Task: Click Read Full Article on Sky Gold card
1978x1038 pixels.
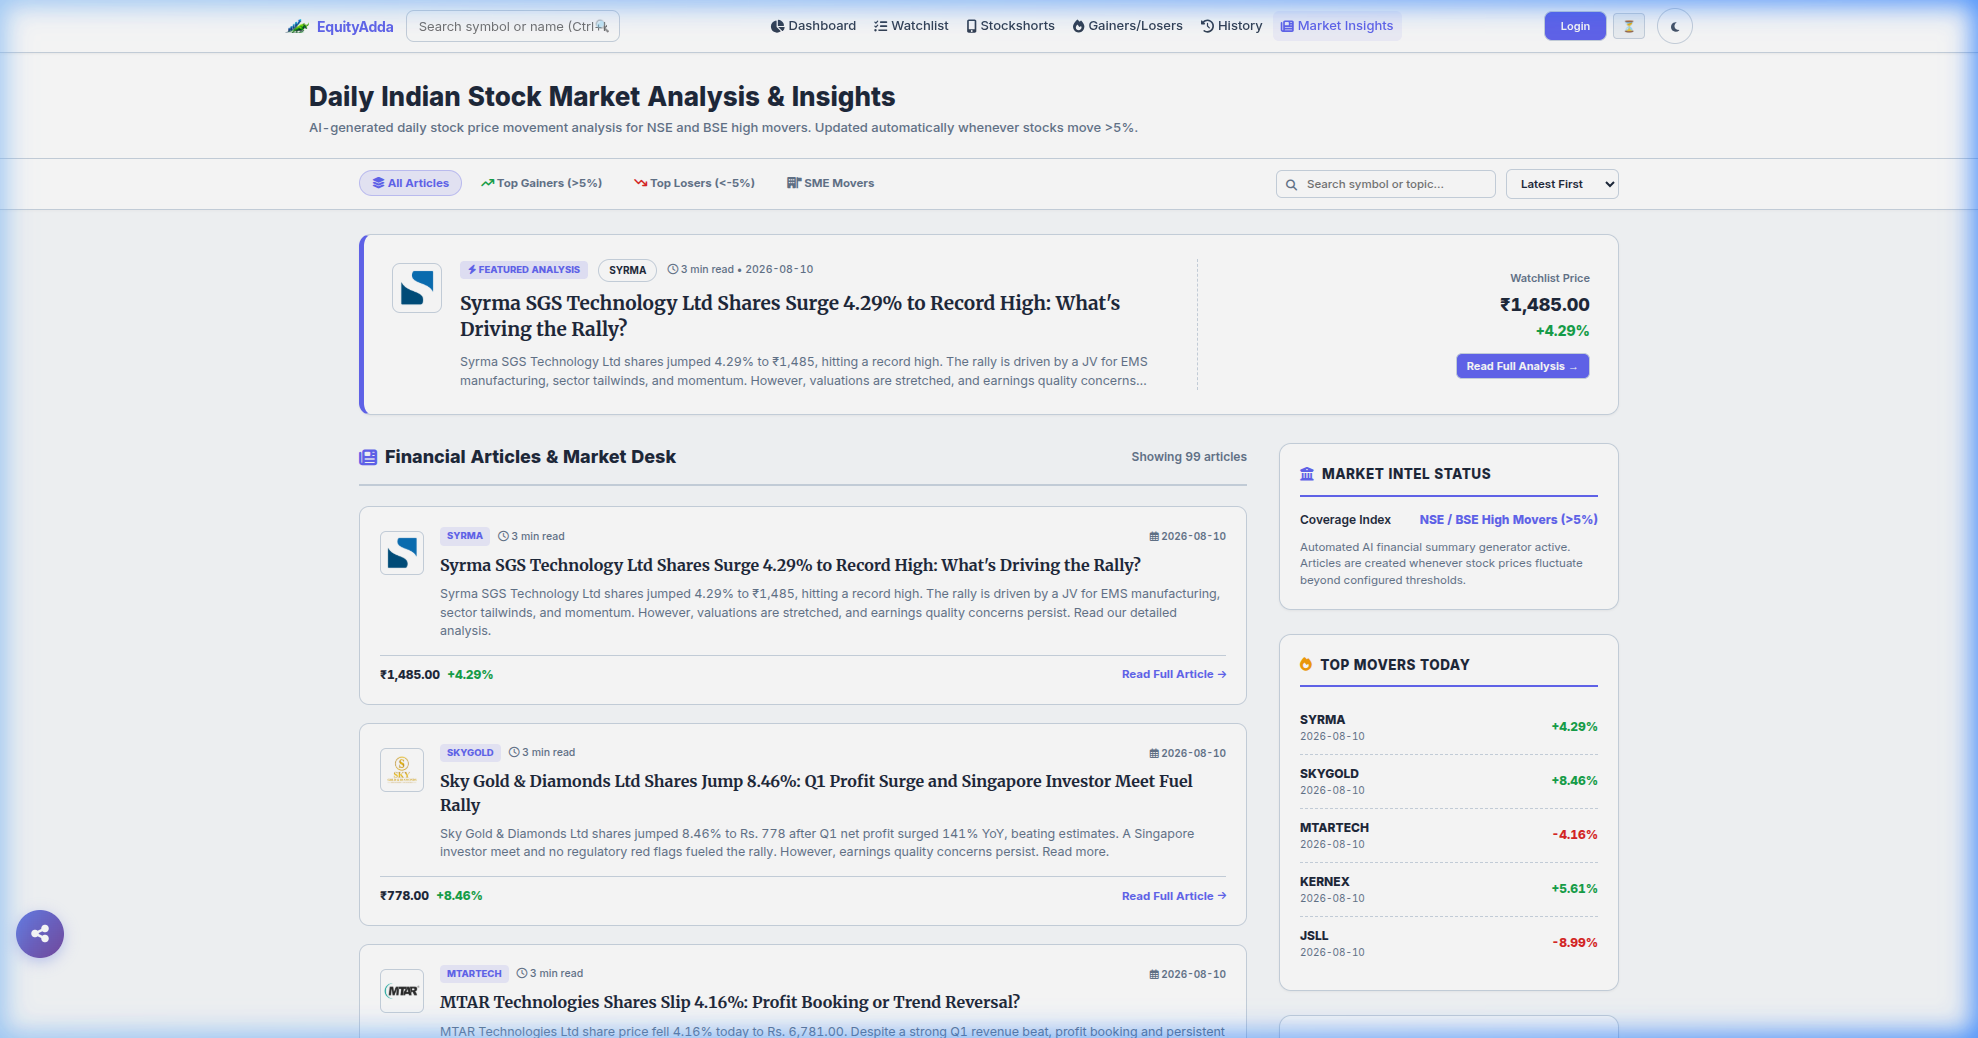Action: pyautogui.click(x=1174, y=896)
